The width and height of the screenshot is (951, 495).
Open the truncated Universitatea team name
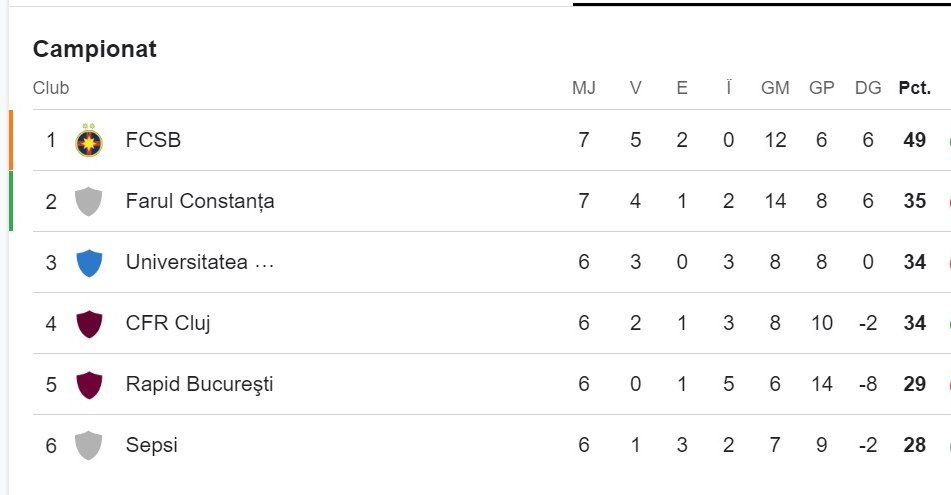[x=200, y=262]
